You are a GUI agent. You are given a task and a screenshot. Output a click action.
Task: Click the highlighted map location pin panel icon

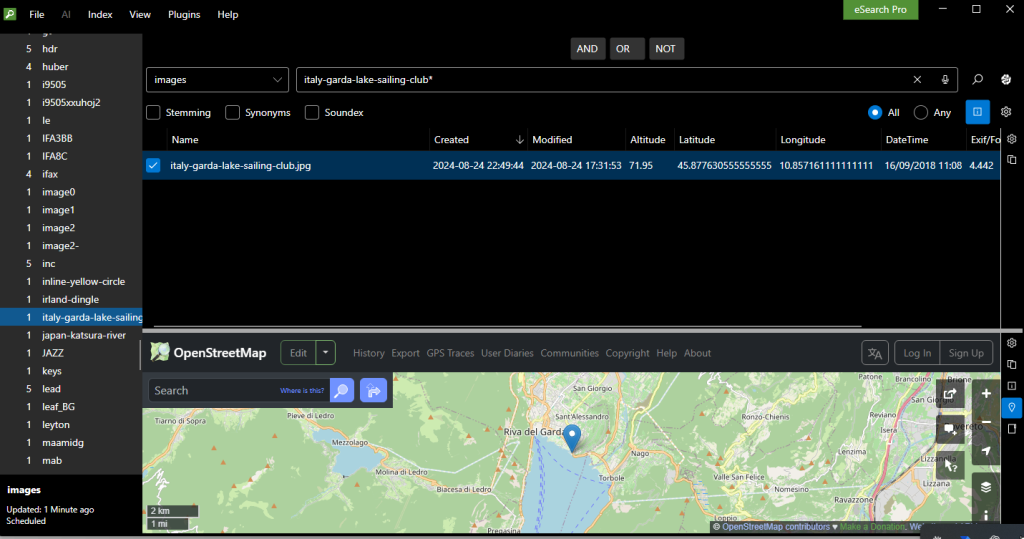tap(1011, 407)
